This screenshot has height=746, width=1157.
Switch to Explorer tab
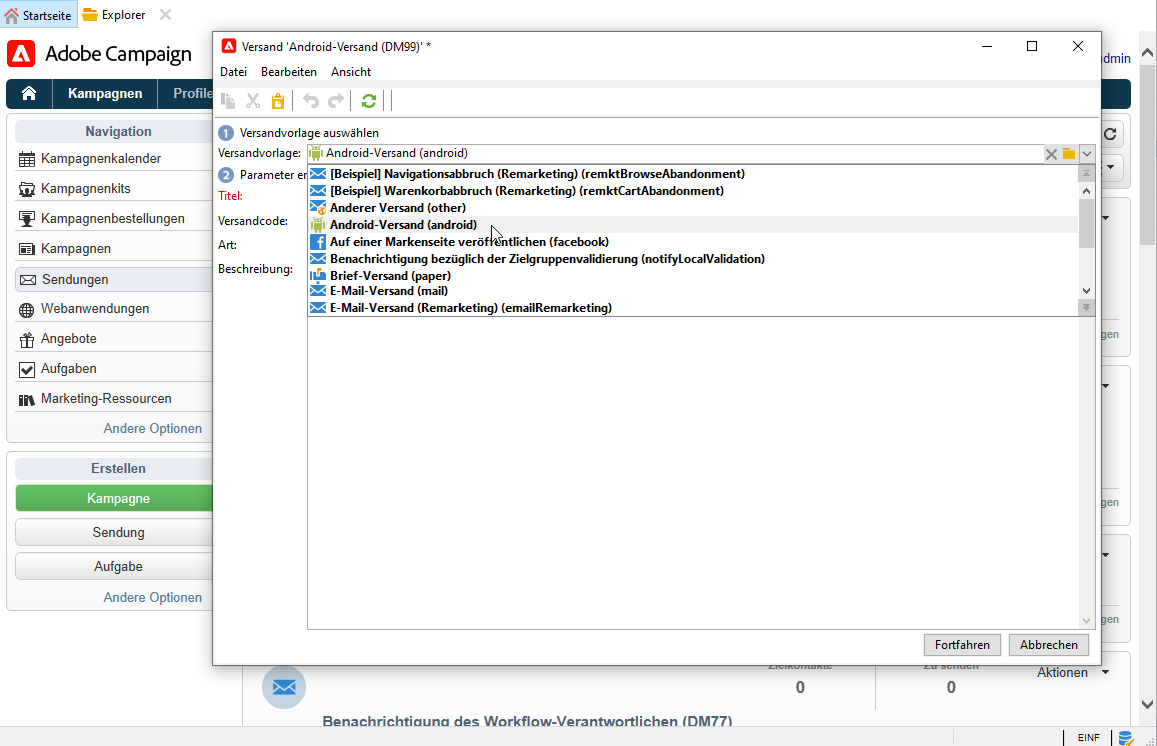(x=114, y=15)
